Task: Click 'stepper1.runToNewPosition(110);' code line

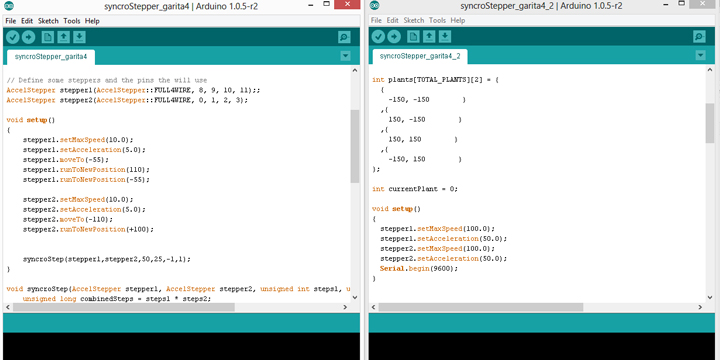Action: tap(86, 169)
